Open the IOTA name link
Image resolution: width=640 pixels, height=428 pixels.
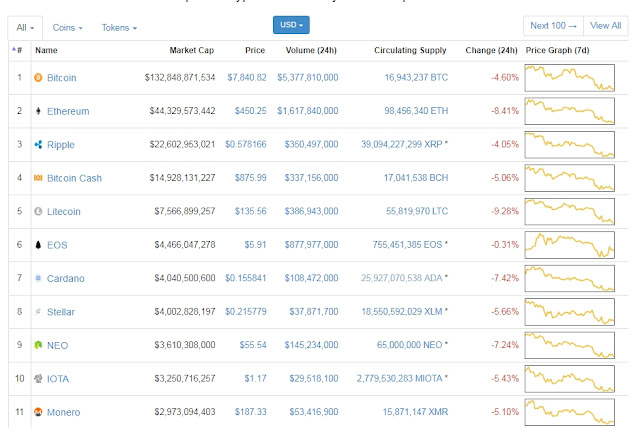(x=58, y=379)
